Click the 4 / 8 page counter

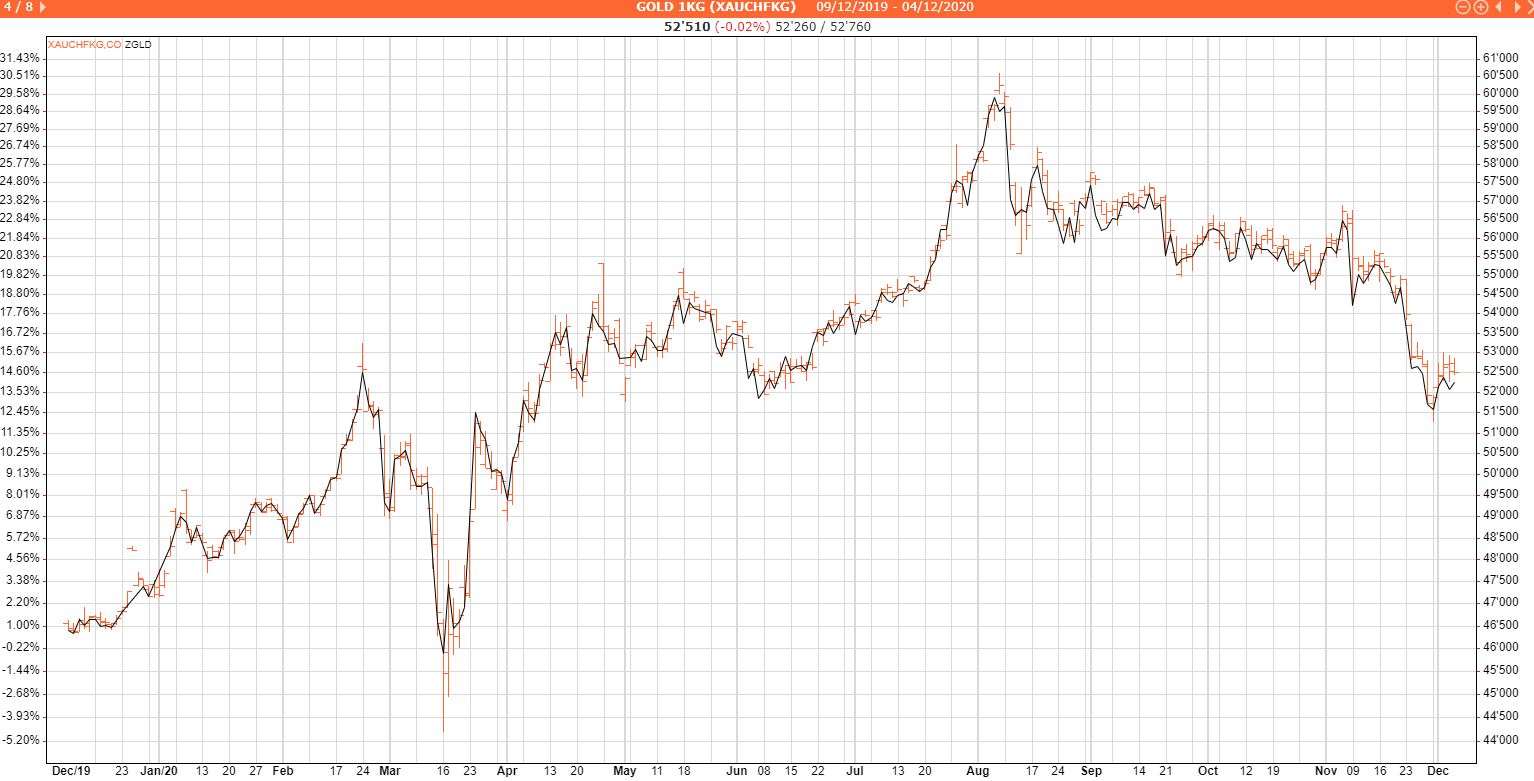19,7
